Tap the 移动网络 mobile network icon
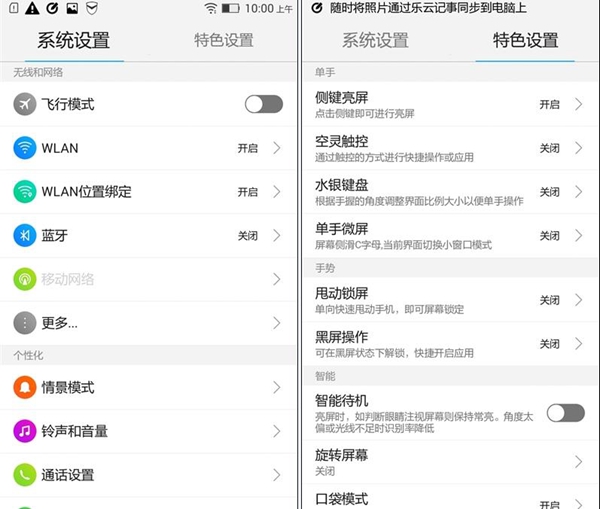The width and height of the screenshot is (600, 509). click(25, 279)
